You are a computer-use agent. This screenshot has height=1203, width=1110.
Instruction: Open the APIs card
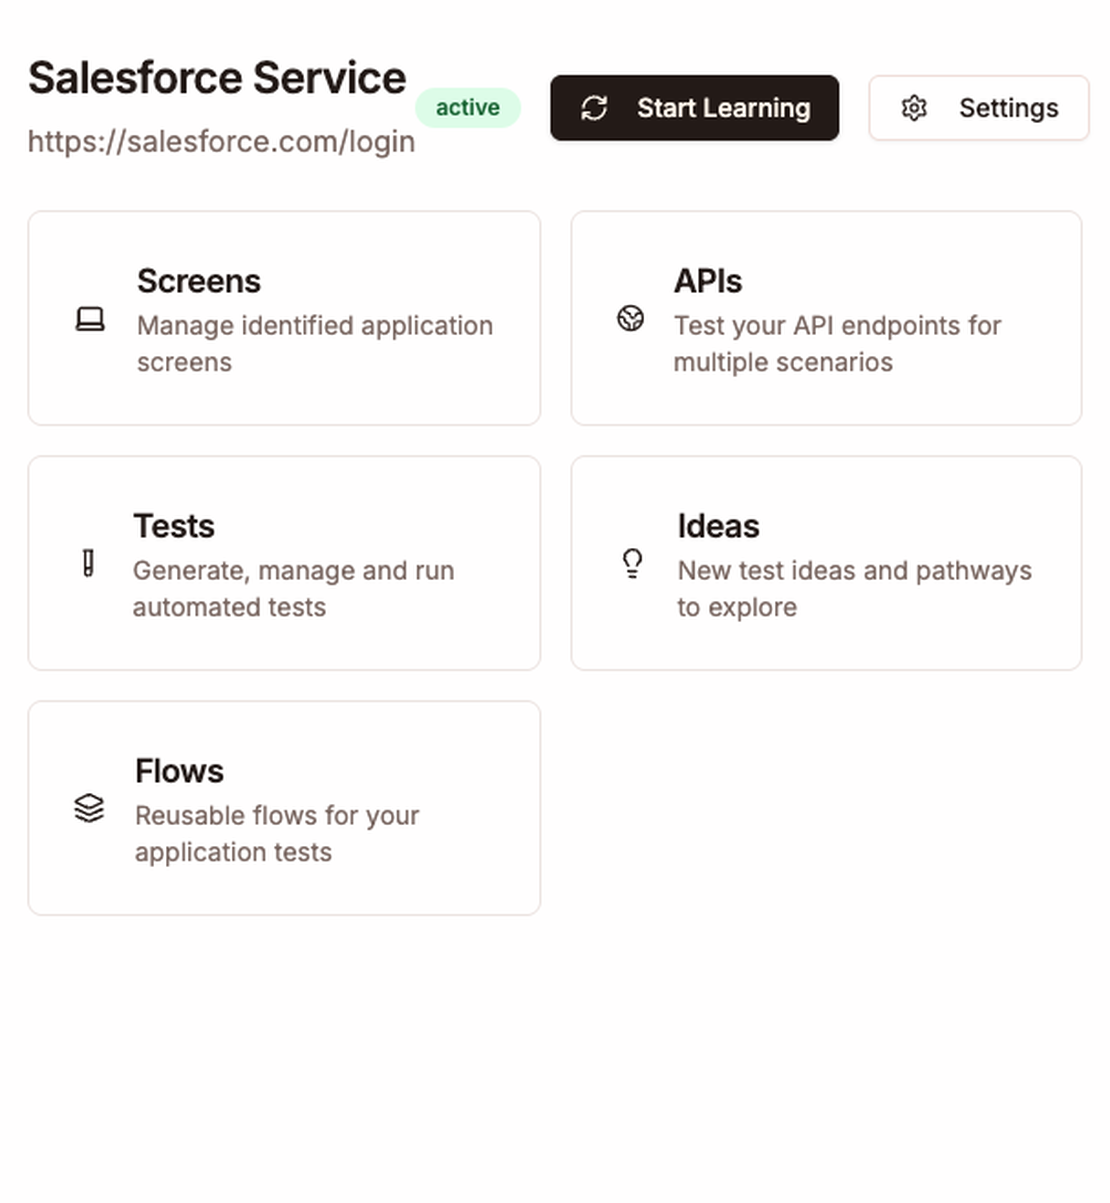tap(825, 319)
